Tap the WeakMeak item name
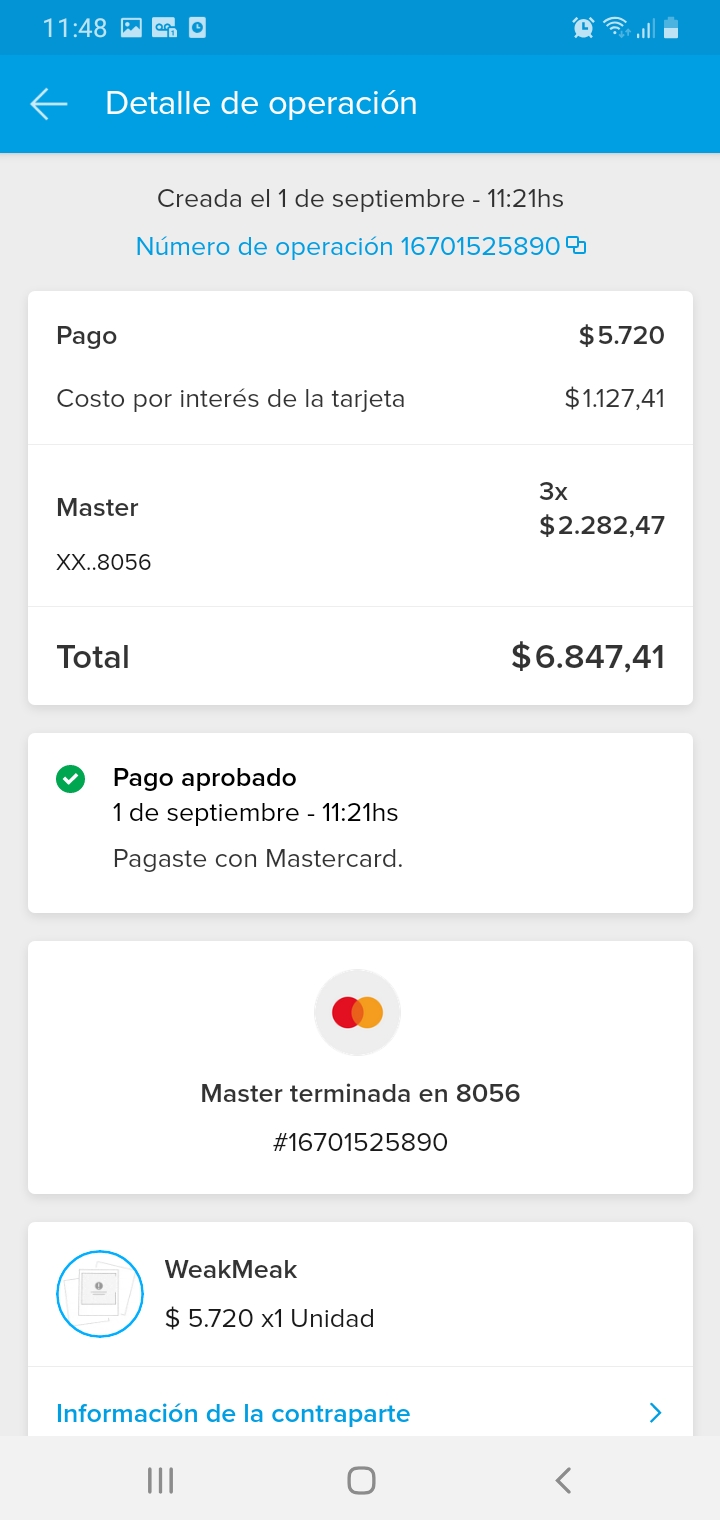The image size is (720, 1520). click(231, 1270)
